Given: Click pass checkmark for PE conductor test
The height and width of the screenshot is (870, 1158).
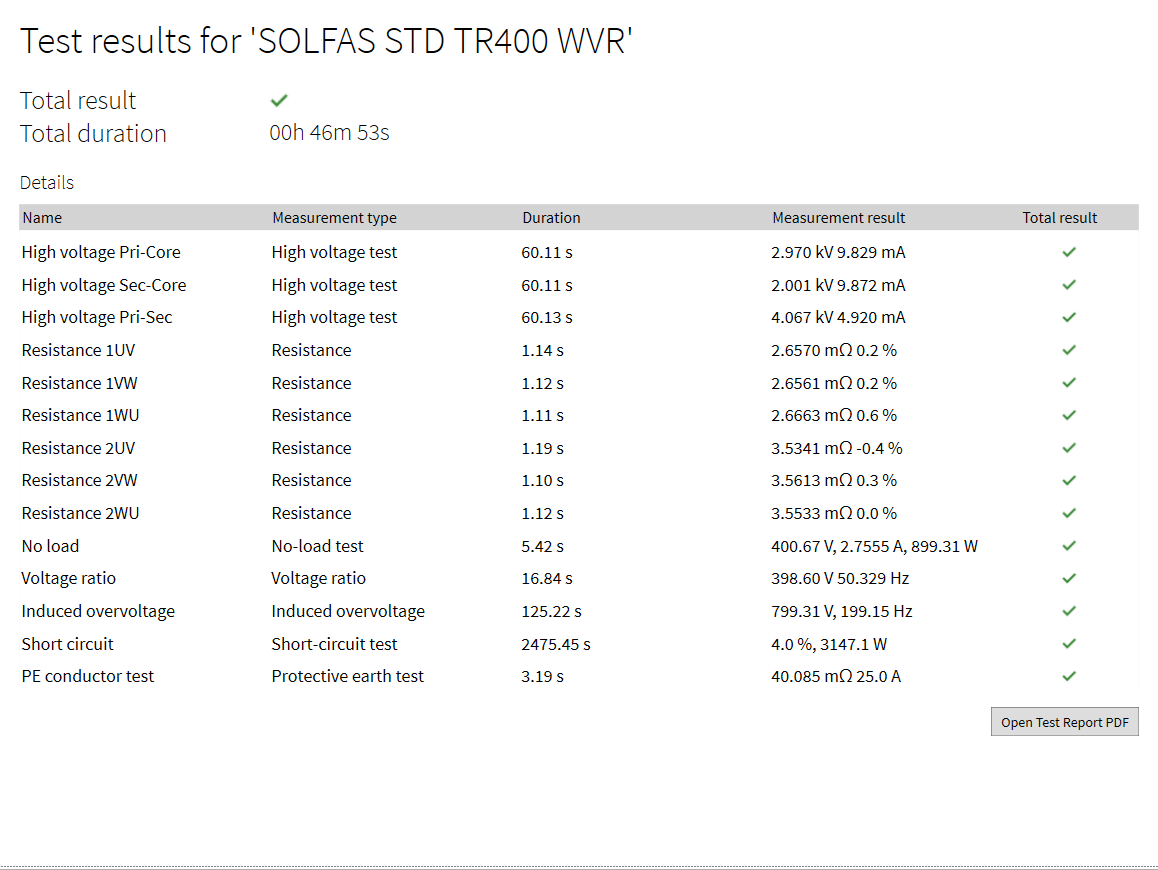Looking at the screenshot, I should tap(1069, 676).
